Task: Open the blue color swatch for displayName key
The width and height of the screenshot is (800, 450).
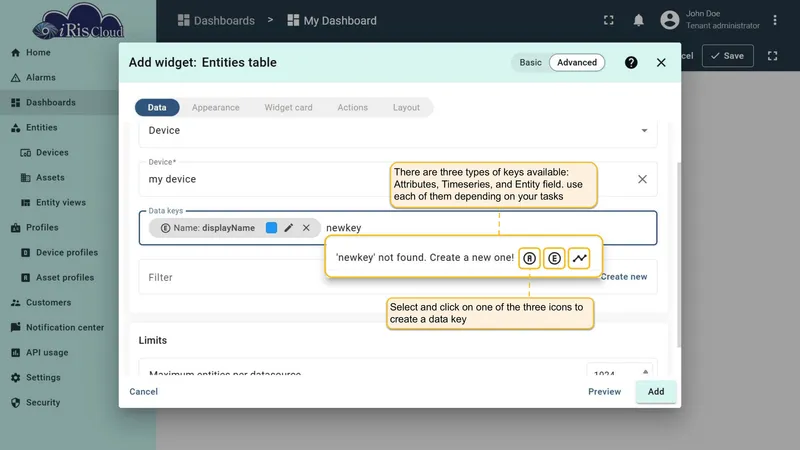Action: coord(271,228)
